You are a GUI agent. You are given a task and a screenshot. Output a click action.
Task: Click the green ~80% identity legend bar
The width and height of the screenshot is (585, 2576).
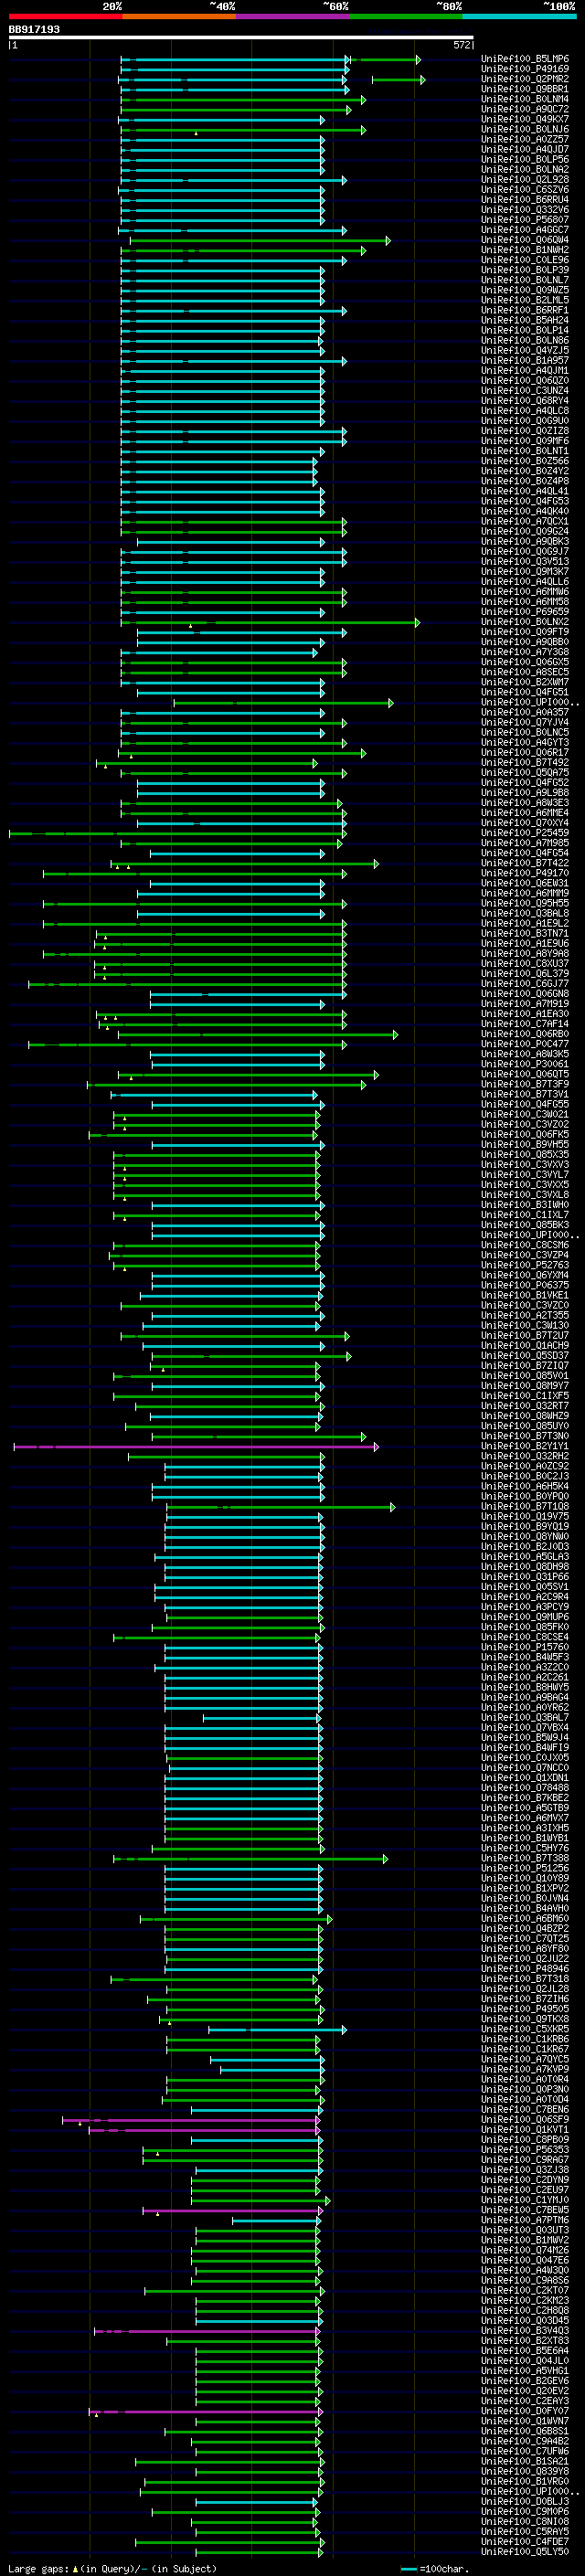[x=406, y=16]
